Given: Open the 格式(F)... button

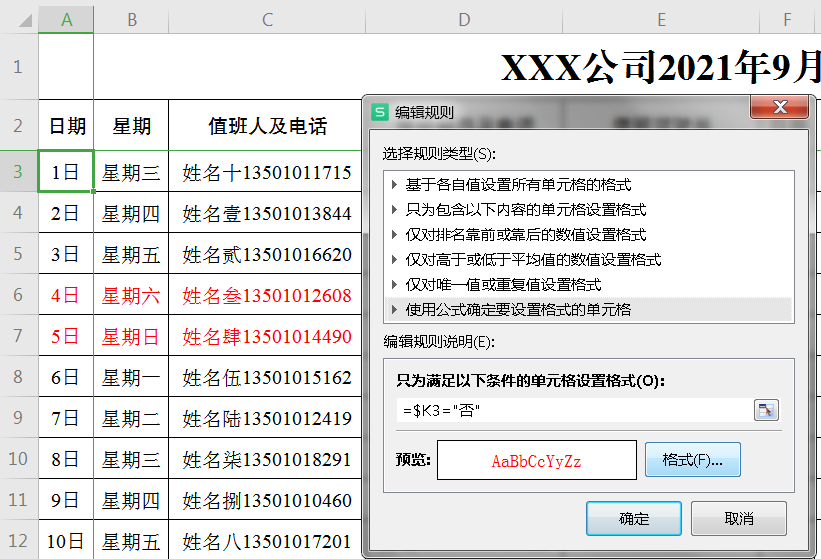Looking at the screenshot, I should (693, 460).
